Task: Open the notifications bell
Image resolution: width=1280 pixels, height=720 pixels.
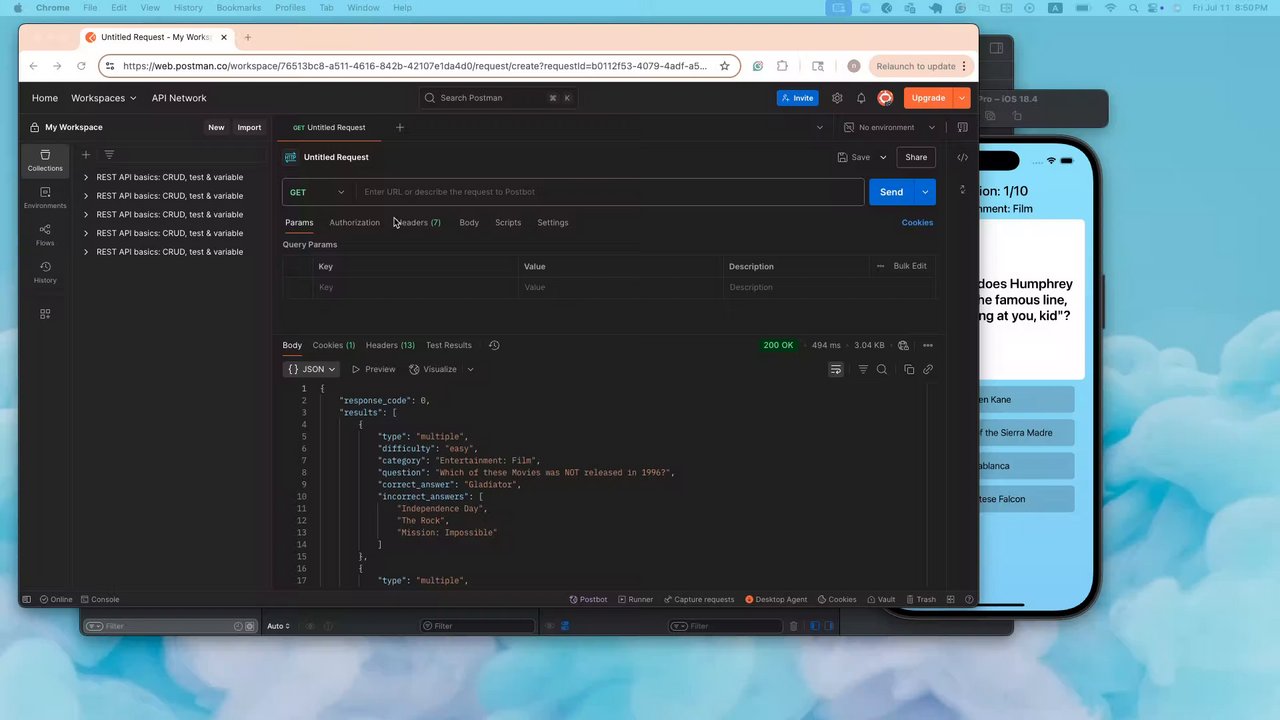Action: click(861, 98)
